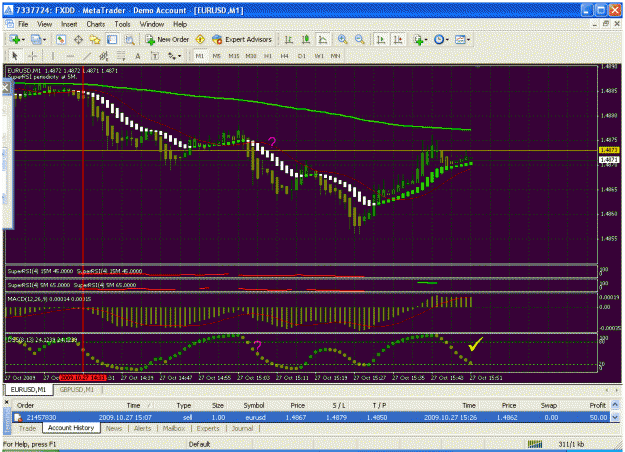This screenshot has height=452, width=625.
Task: Switch to W1 timeframe
Action: point(319,56)
